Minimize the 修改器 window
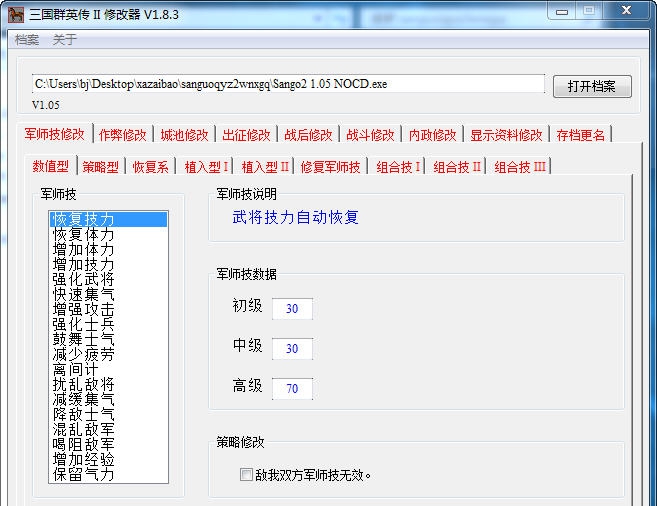This screenshot has height=506, width=657. pyautogui.click(x=562, y=11)
